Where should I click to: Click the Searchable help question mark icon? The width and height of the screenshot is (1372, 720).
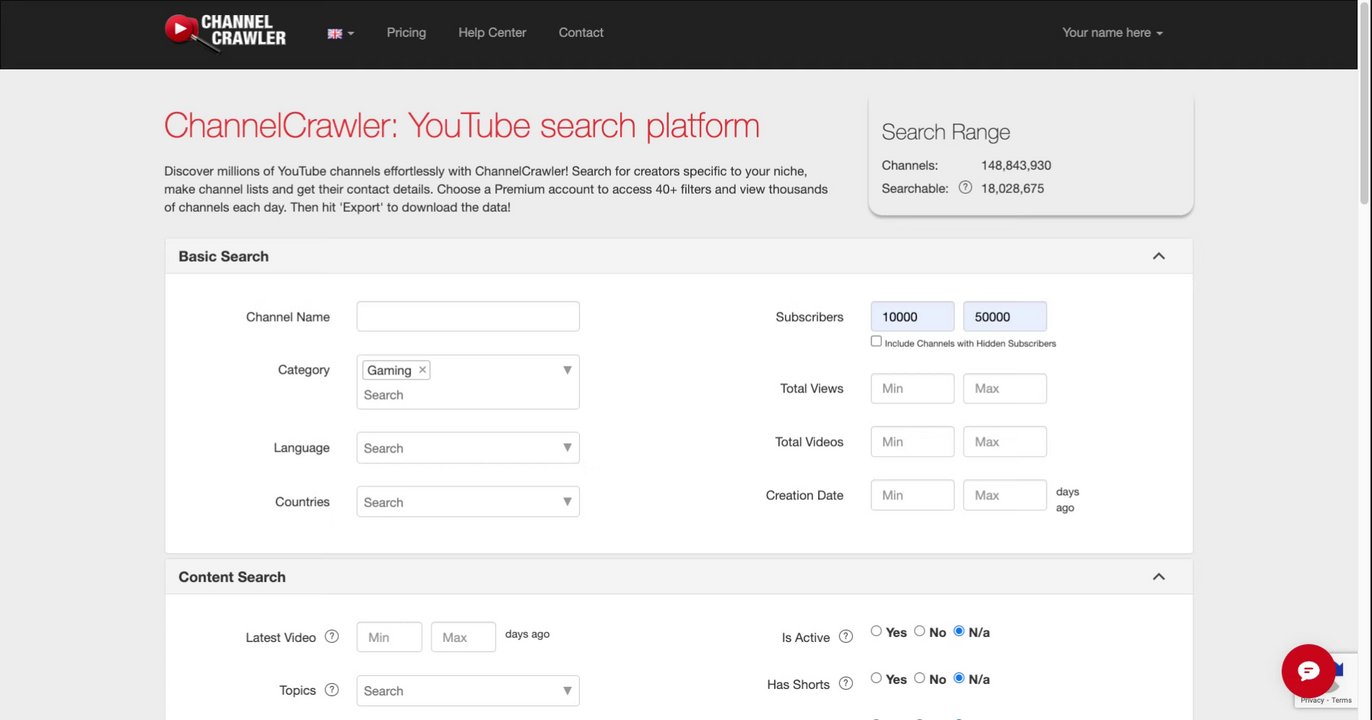[x=965, y=187]
